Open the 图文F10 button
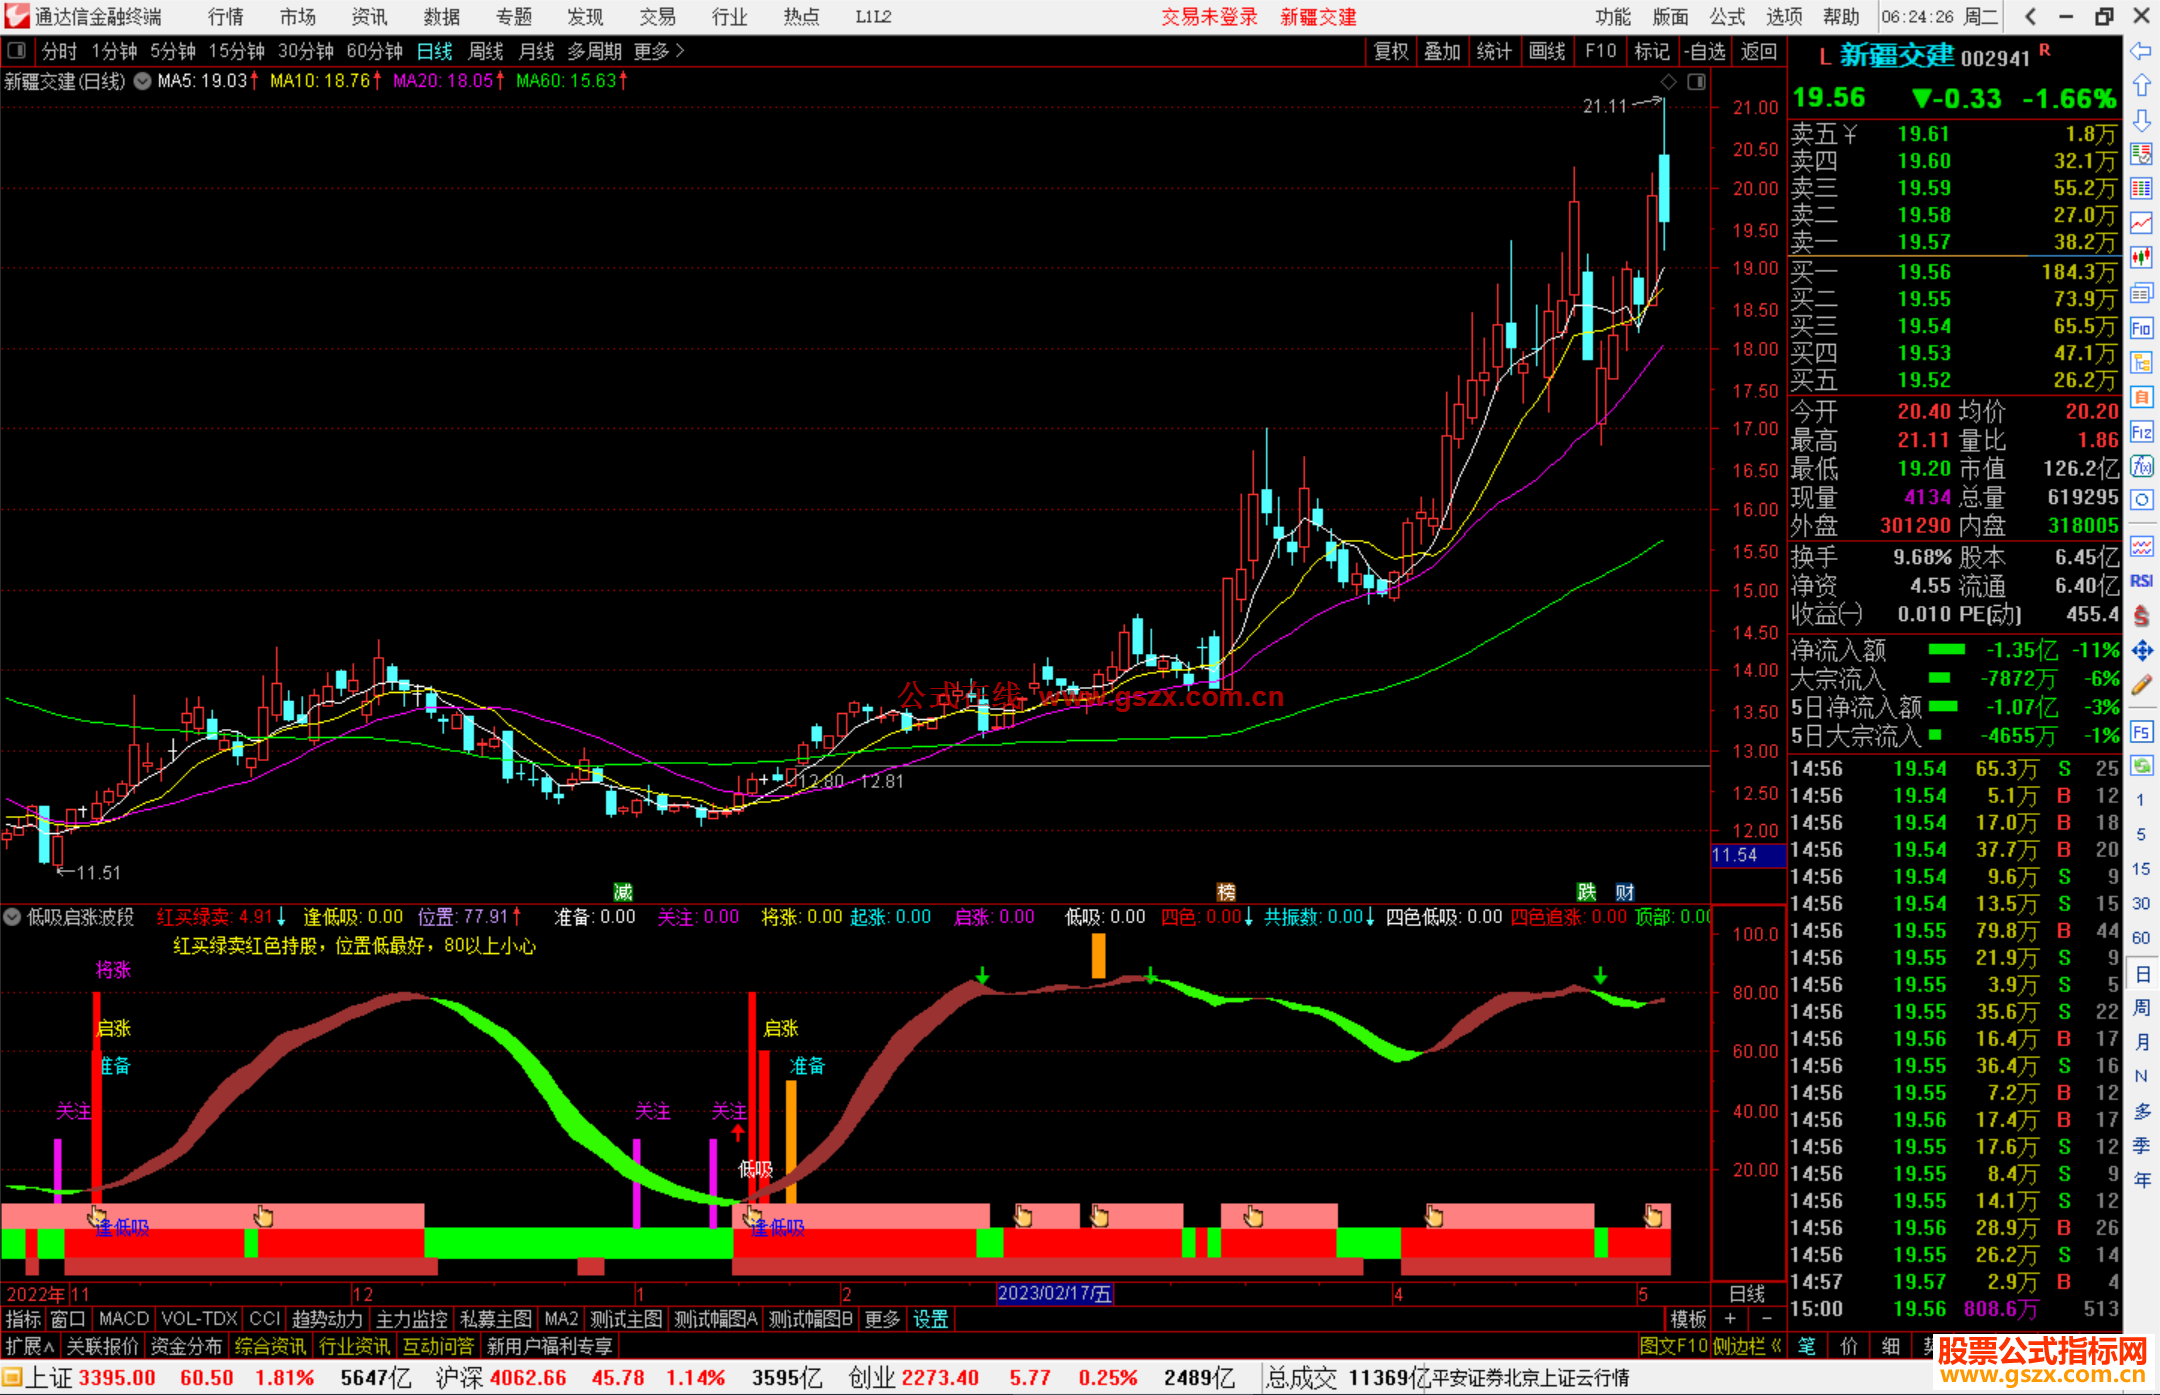This screenshot has height=1395, width=2160. pos(1674,1346)
